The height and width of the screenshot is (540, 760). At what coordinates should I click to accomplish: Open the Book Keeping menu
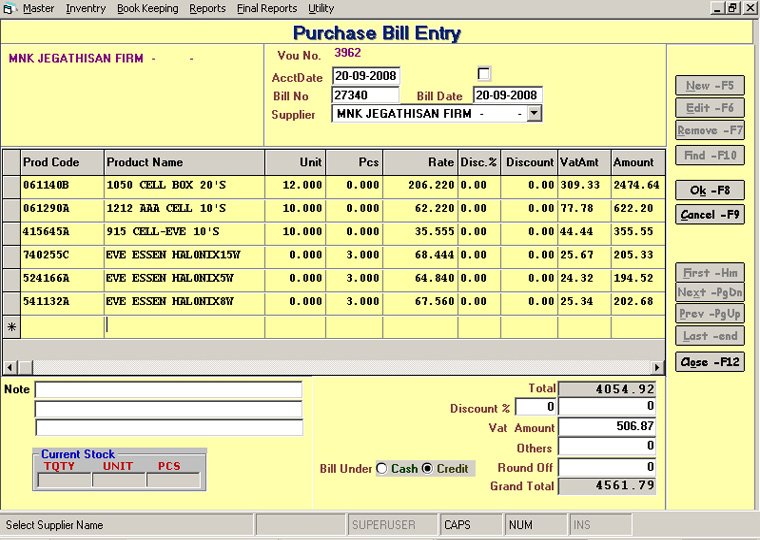(147, 8)
